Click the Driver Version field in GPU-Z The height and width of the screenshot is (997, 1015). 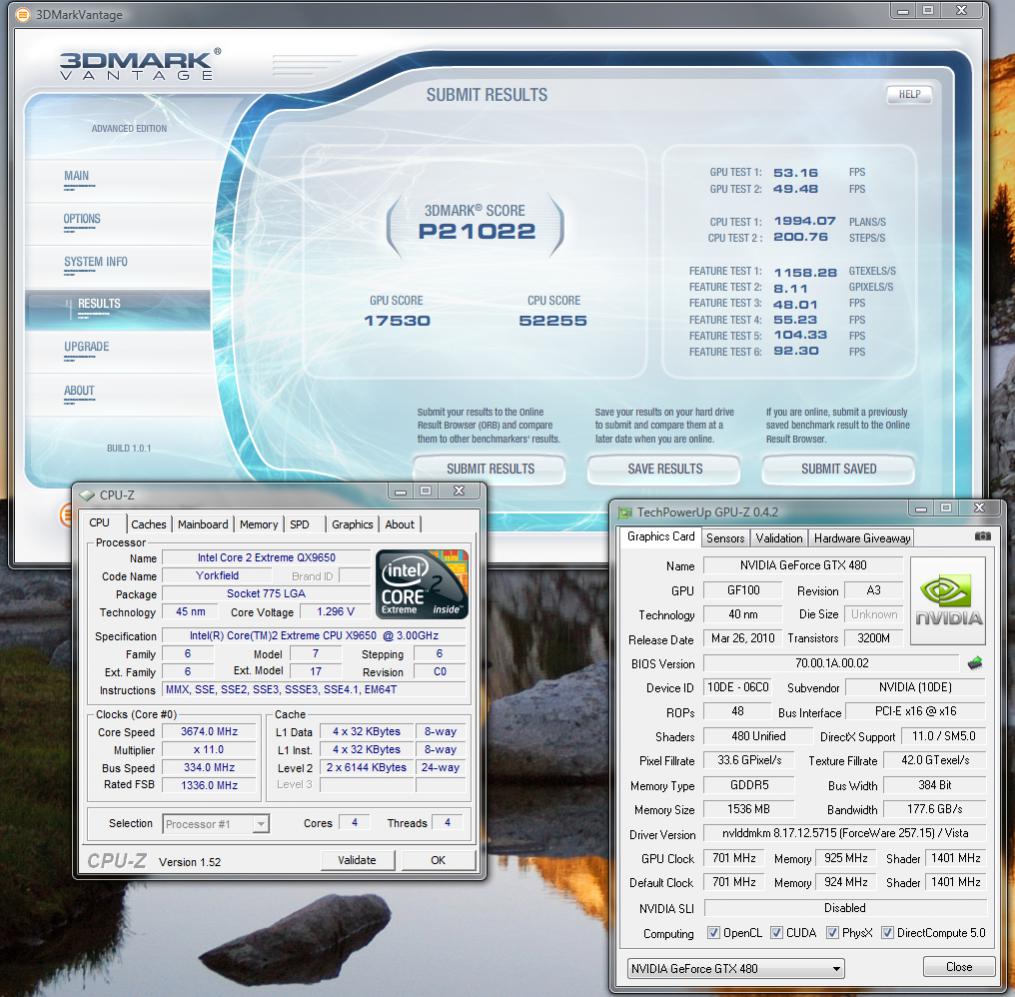coord(845,833)
